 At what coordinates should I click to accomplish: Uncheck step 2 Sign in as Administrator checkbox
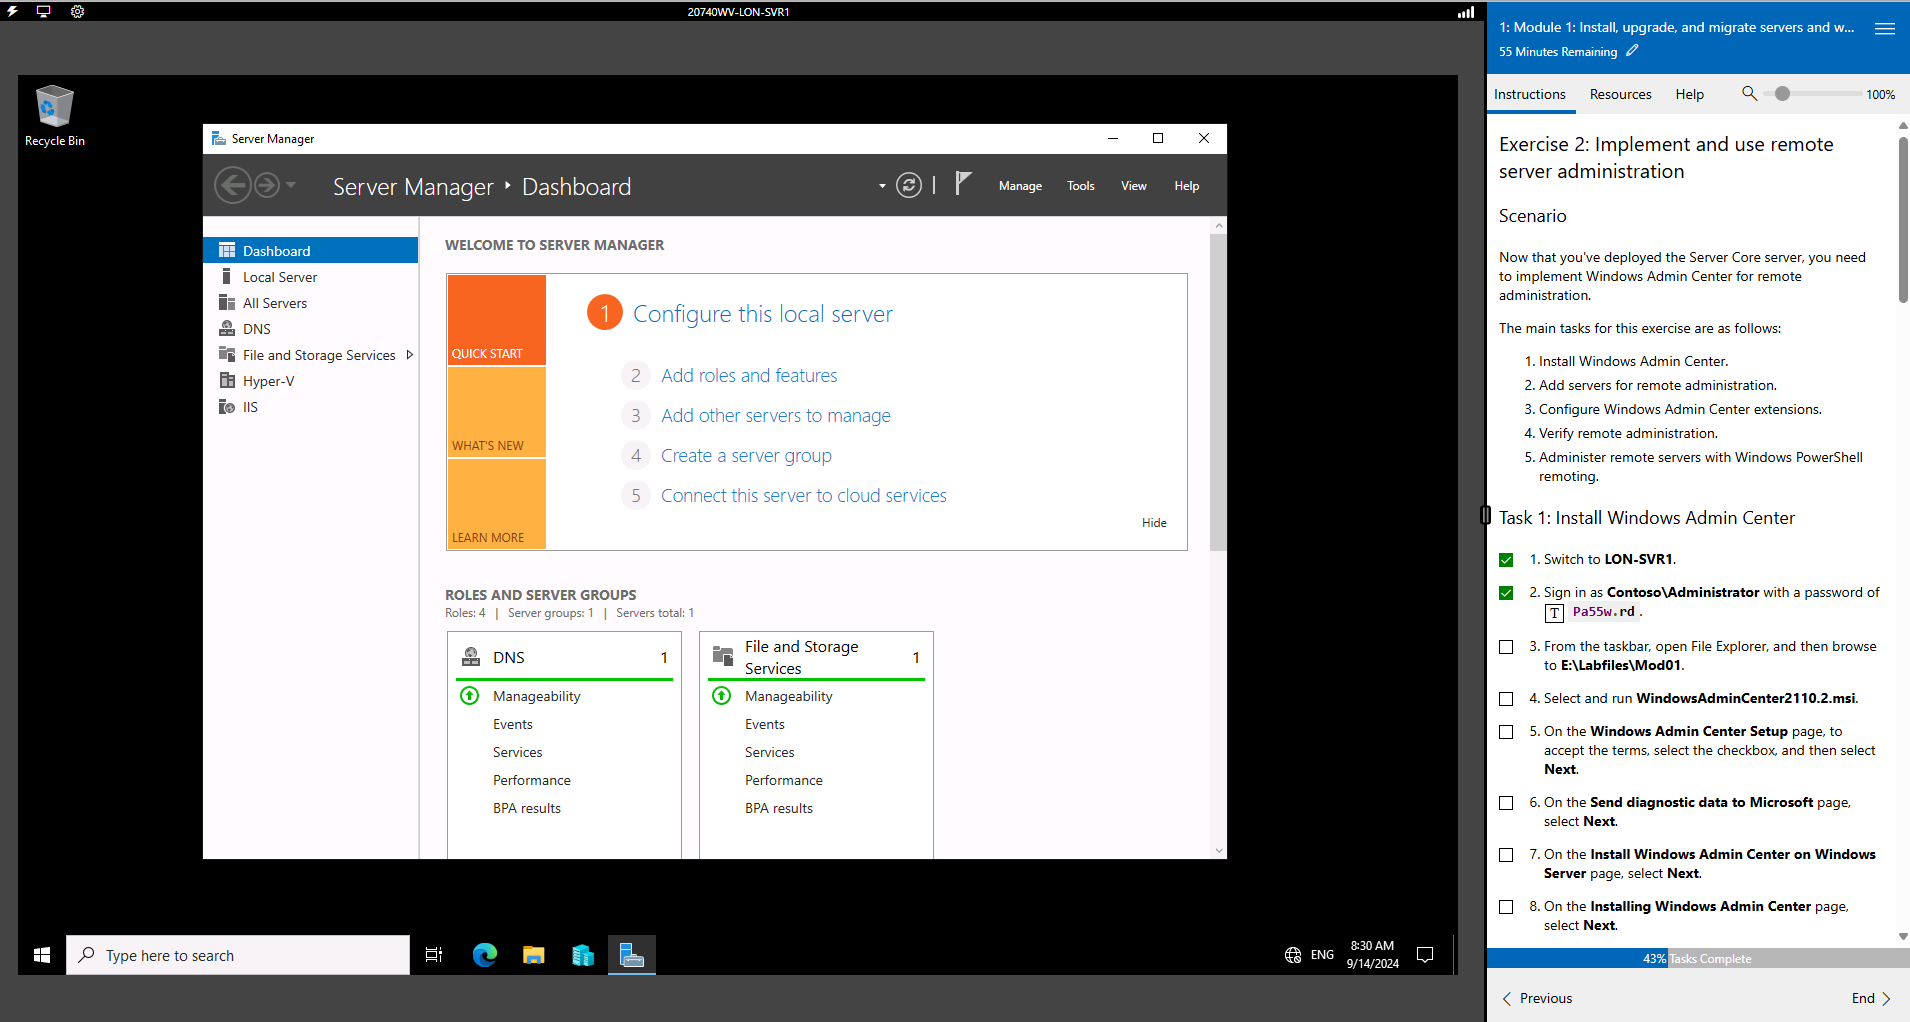[x=1506, y=593]
